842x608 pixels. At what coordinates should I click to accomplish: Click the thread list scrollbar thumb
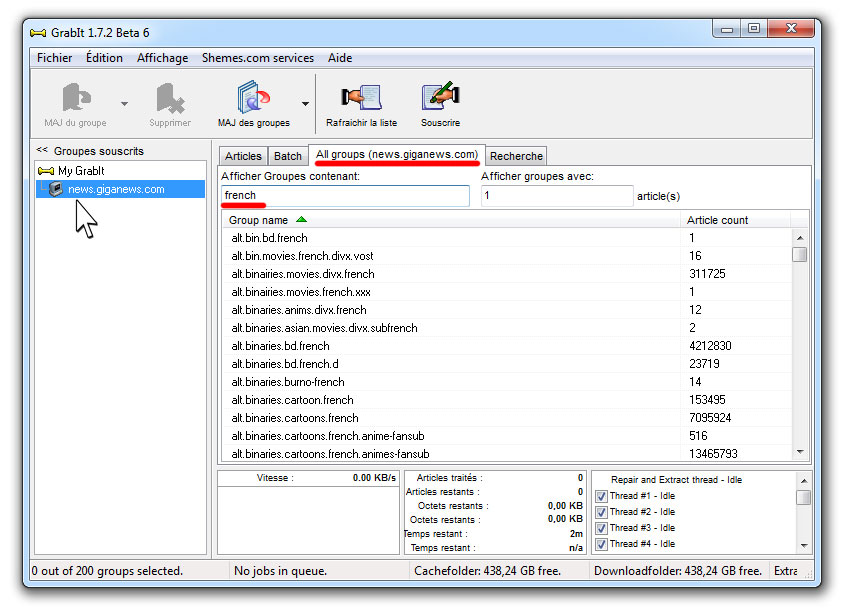804,497
